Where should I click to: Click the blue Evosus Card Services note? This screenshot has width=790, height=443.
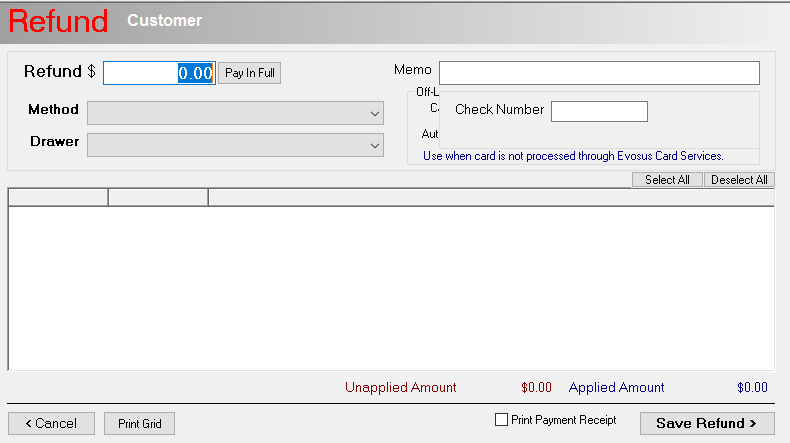[x=573, y=156]
